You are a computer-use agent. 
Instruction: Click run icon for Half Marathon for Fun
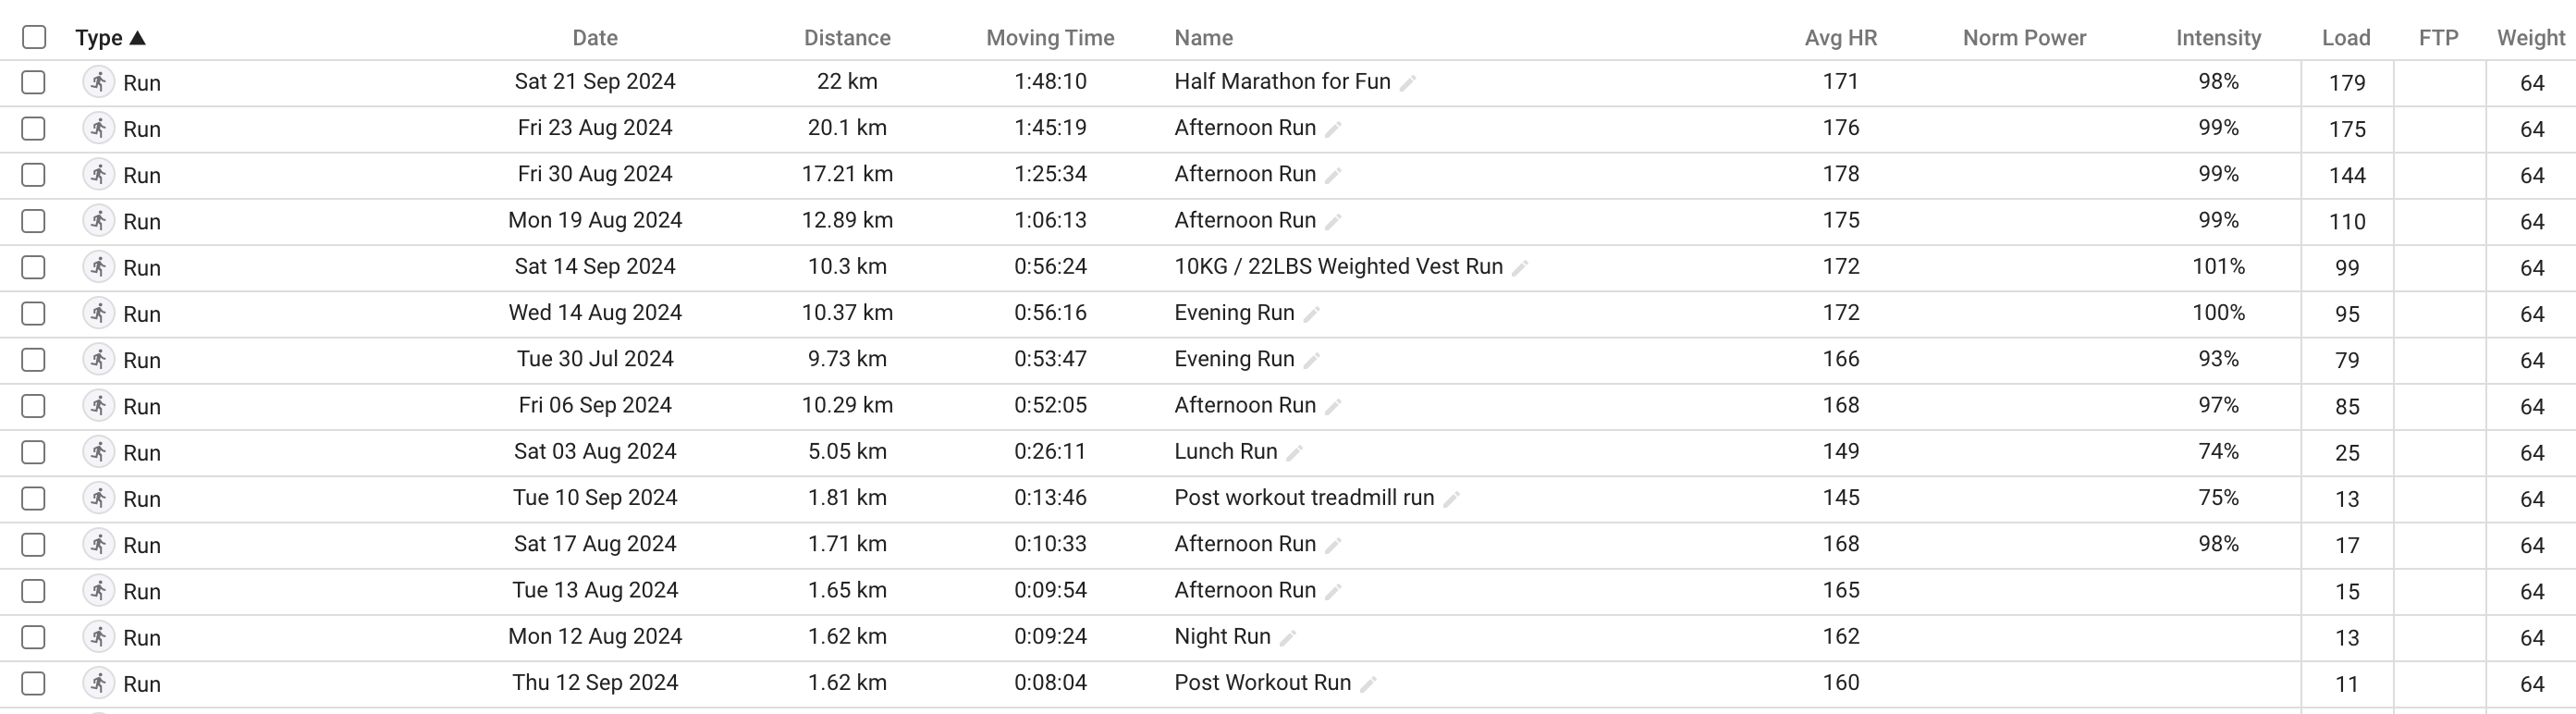tap(98, 82)
